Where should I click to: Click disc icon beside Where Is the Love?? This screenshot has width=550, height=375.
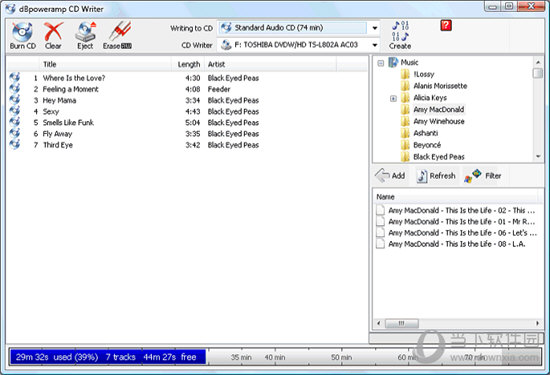pyautogui.click(x=15, y=77)
